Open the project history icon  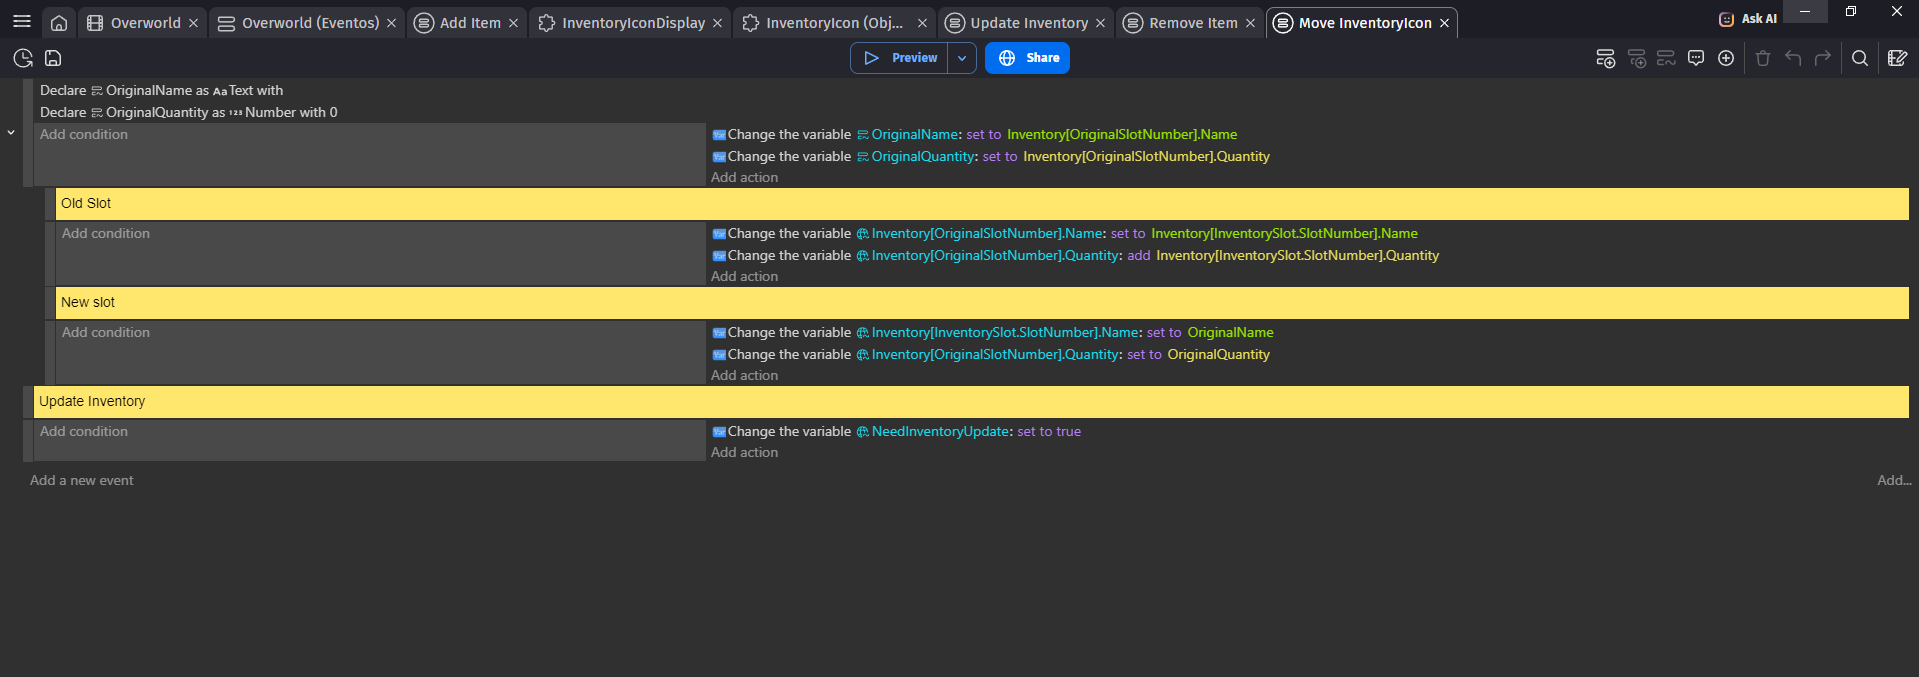(x=23, y=58)
